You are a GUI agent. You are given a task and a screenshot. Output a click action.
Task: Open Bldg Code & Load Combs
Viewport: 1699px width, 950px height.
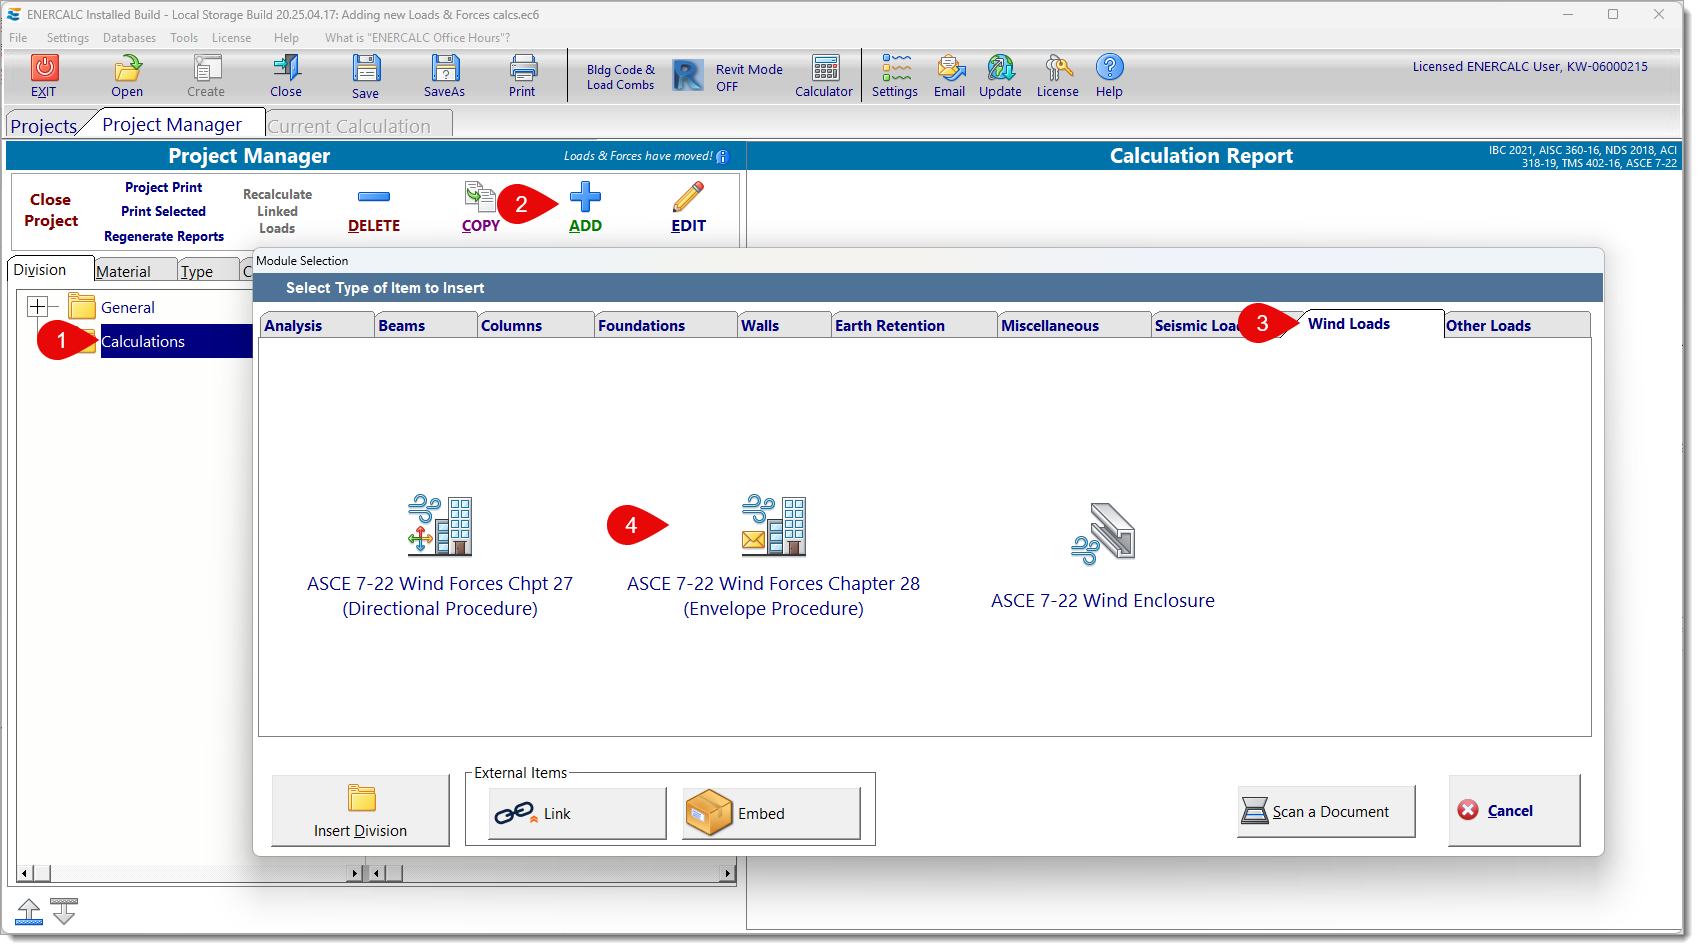pyautogui.click(x=621, y=77)
